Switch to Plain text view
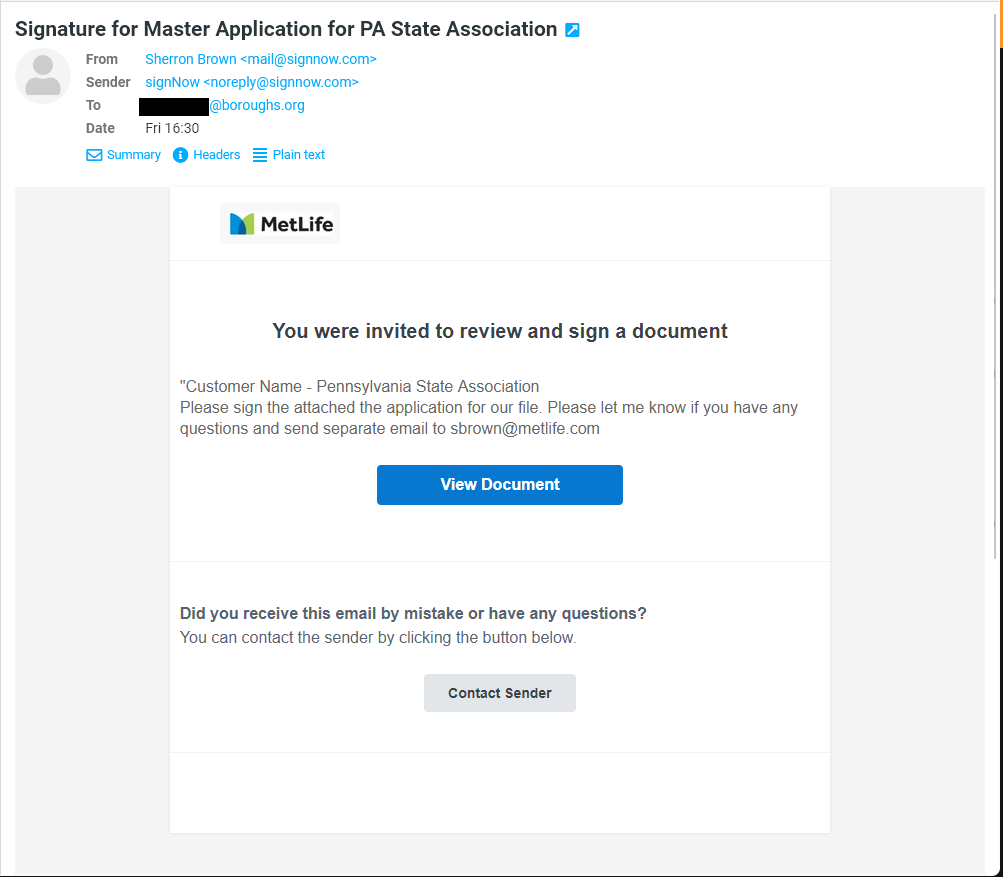 click(x=299, y=155)
